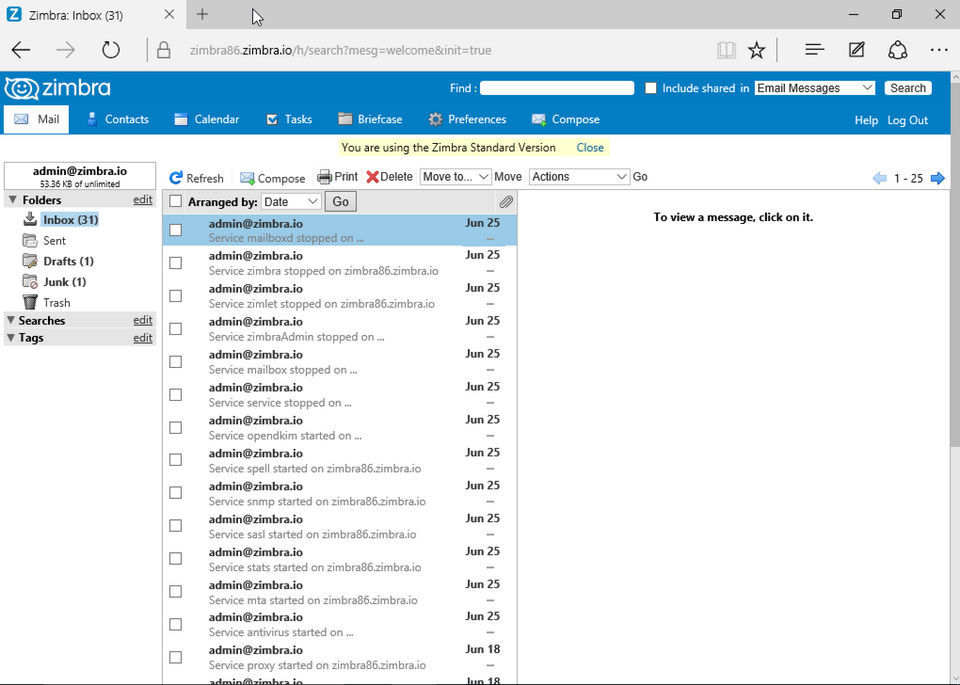Screen dimensions: 960x685
Task: Switch to the Mail tab
Action: pos(36,119)
